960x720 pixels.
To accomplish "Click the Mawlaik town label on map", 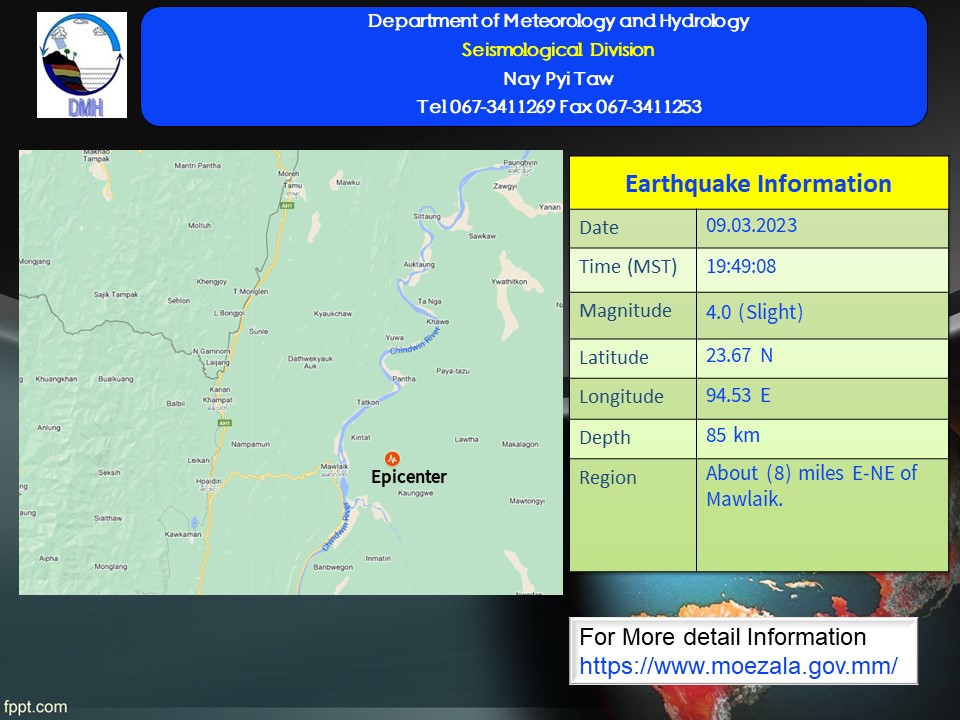I will point(334,467).
